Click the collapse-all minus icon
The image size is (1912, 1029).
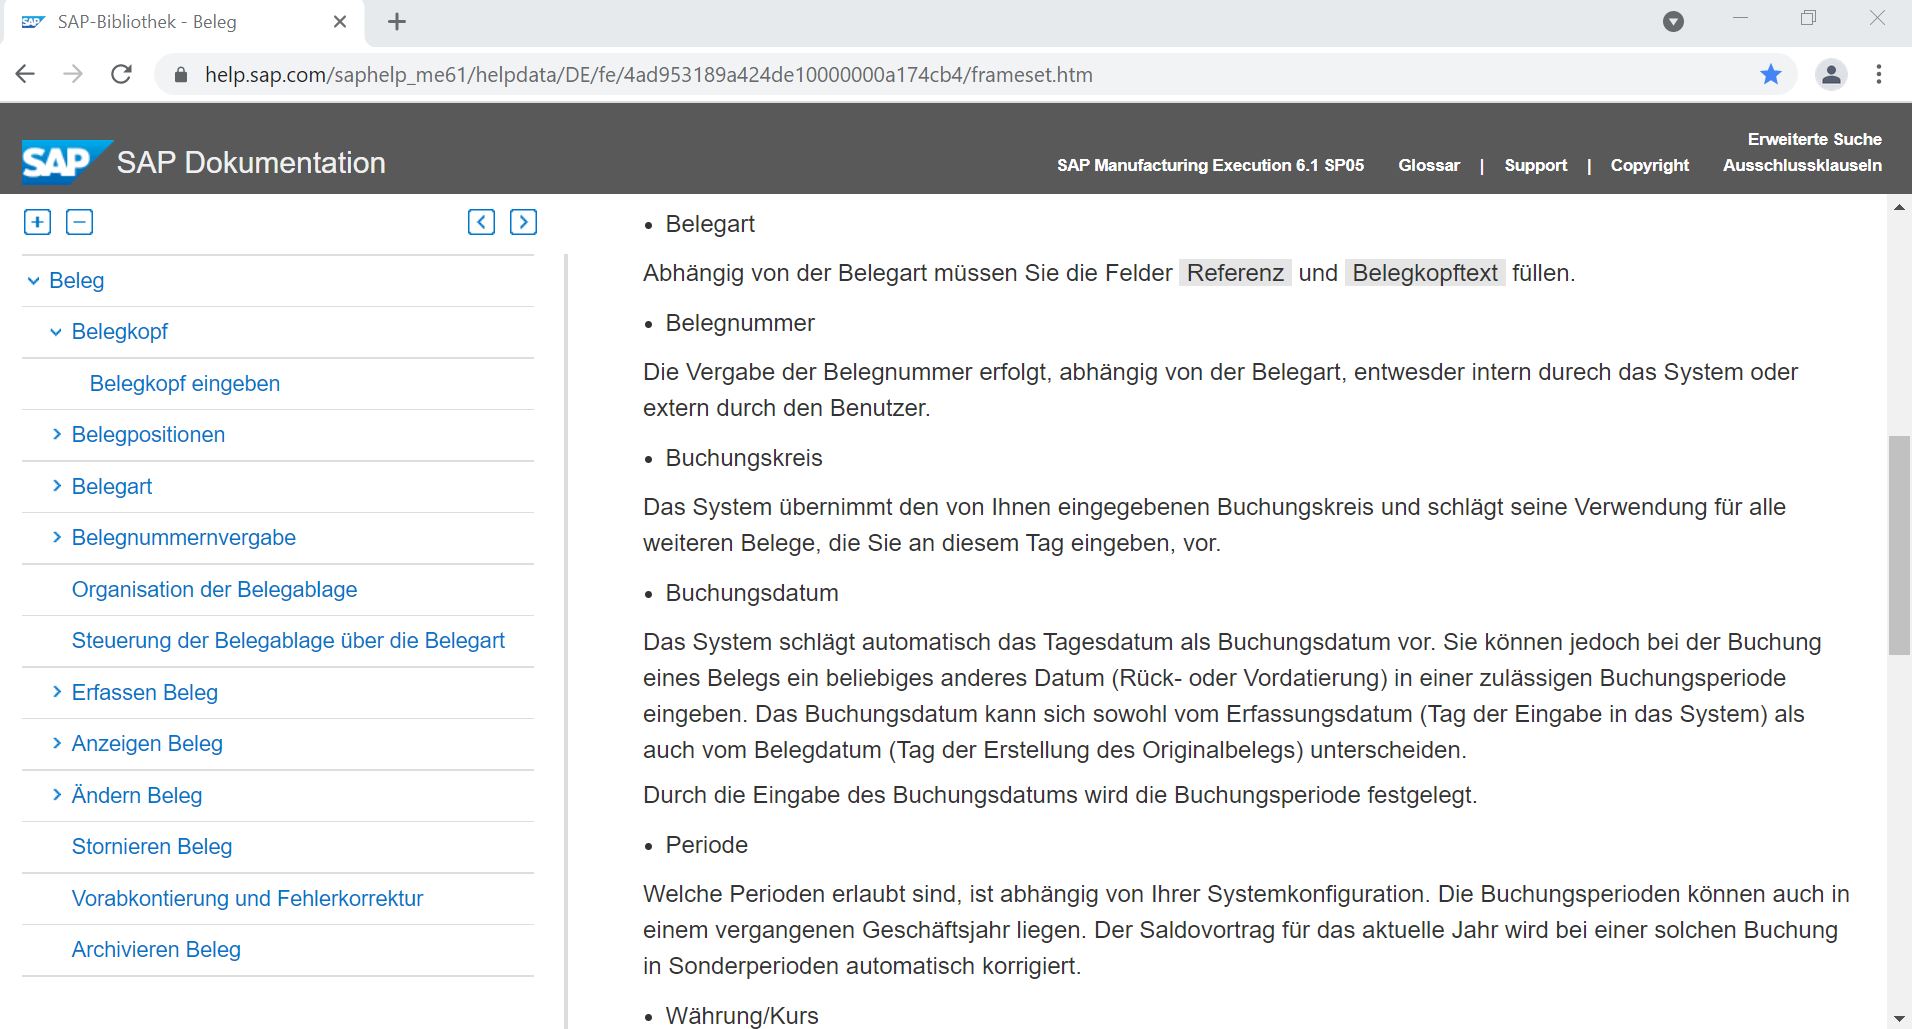coord(79,222)
